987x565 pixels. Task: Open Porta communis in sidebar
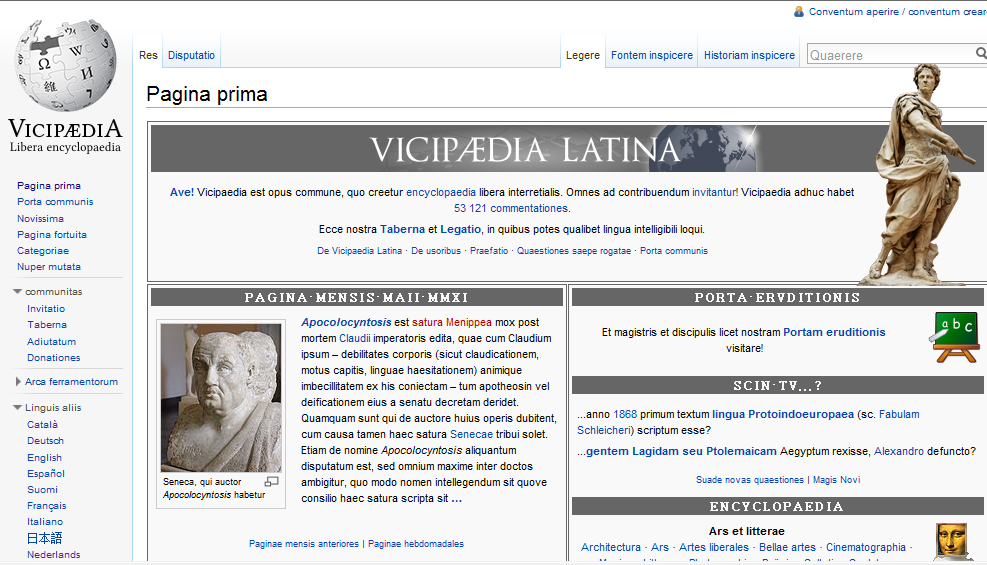[55, 202]
